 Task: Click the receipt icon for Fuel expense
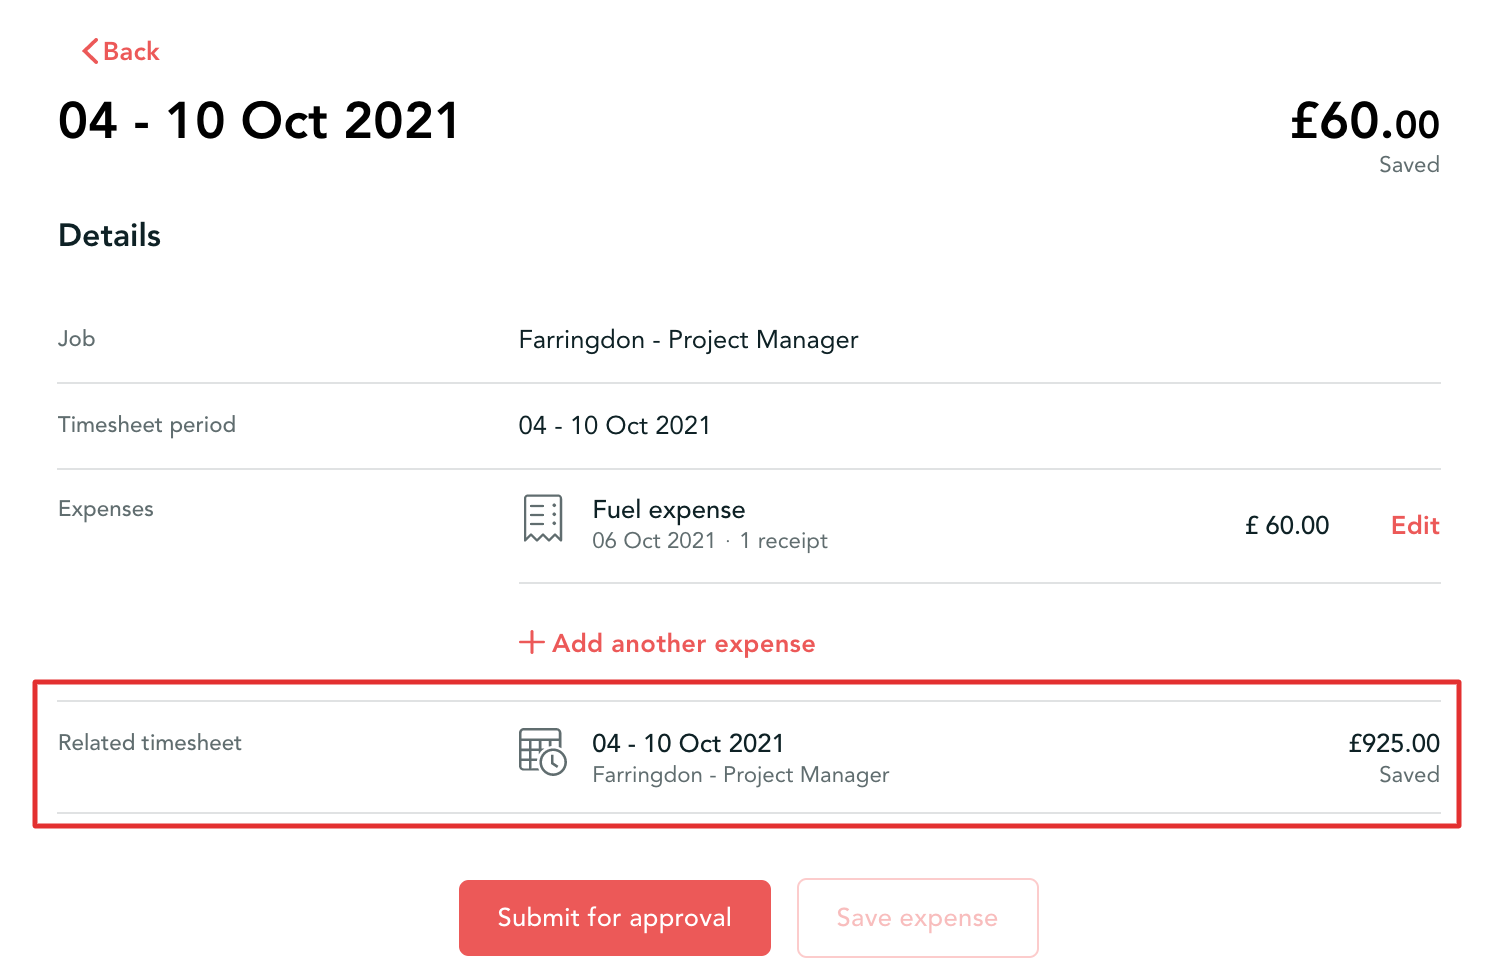click(x=543, y=518)
